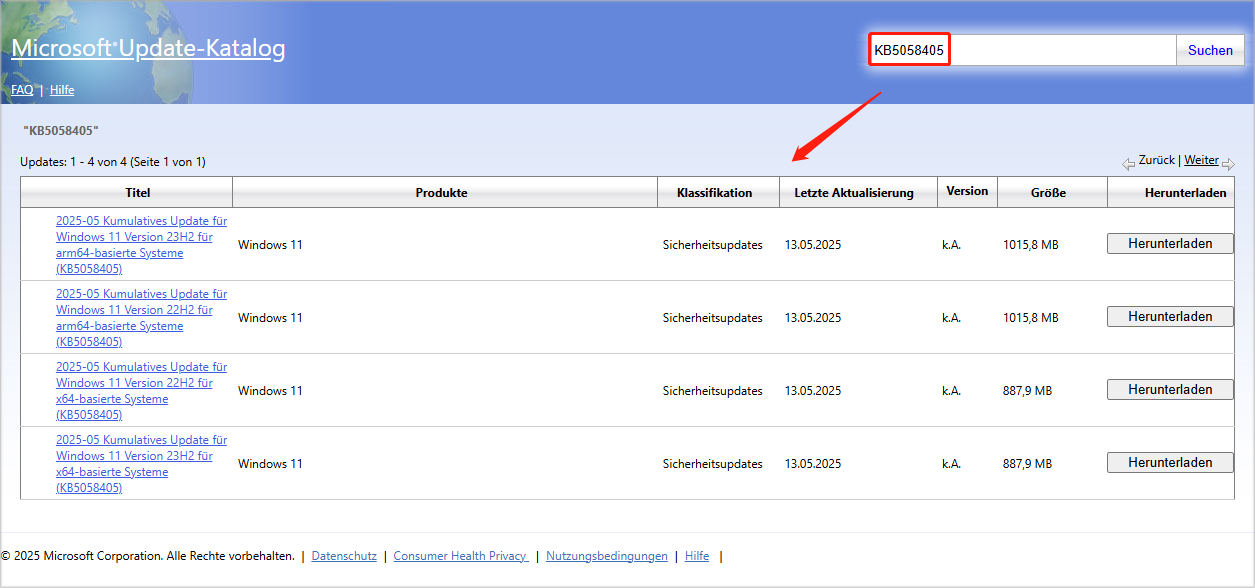Image resolution: width=1255 pixels, height=588 pixels.
Task: Open Windows 11 Version 22H2 x64 update link
Action: pyautogui.click(x=141, y=391)
